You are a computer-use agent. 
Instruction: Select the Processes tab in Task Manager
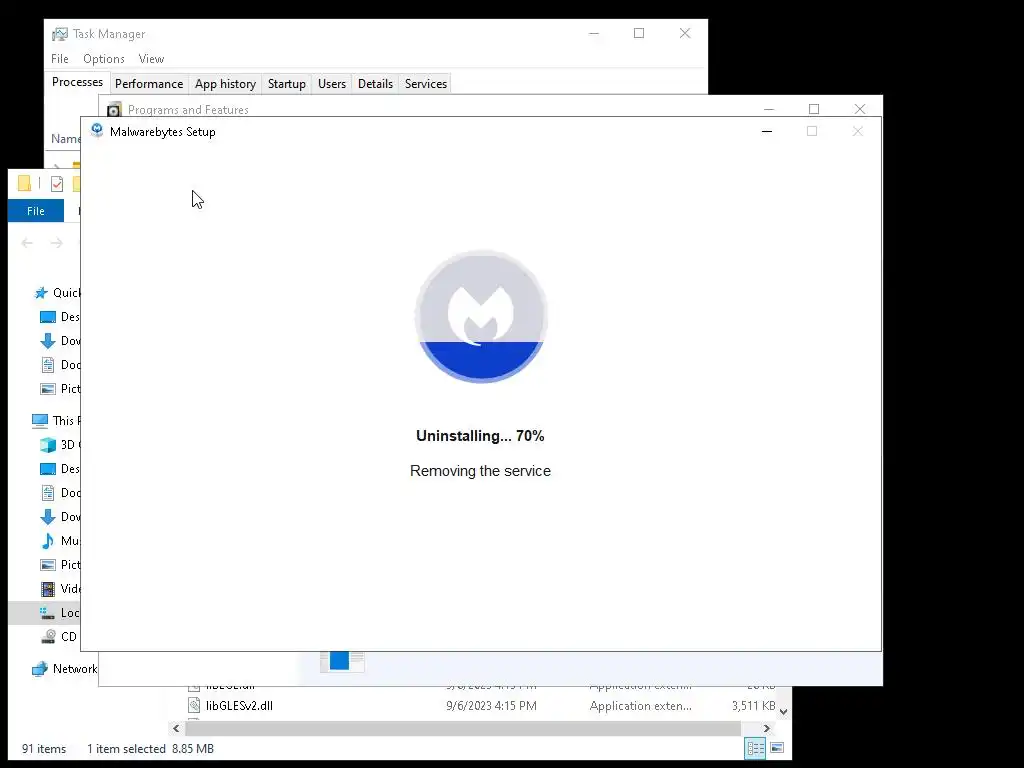77,82
